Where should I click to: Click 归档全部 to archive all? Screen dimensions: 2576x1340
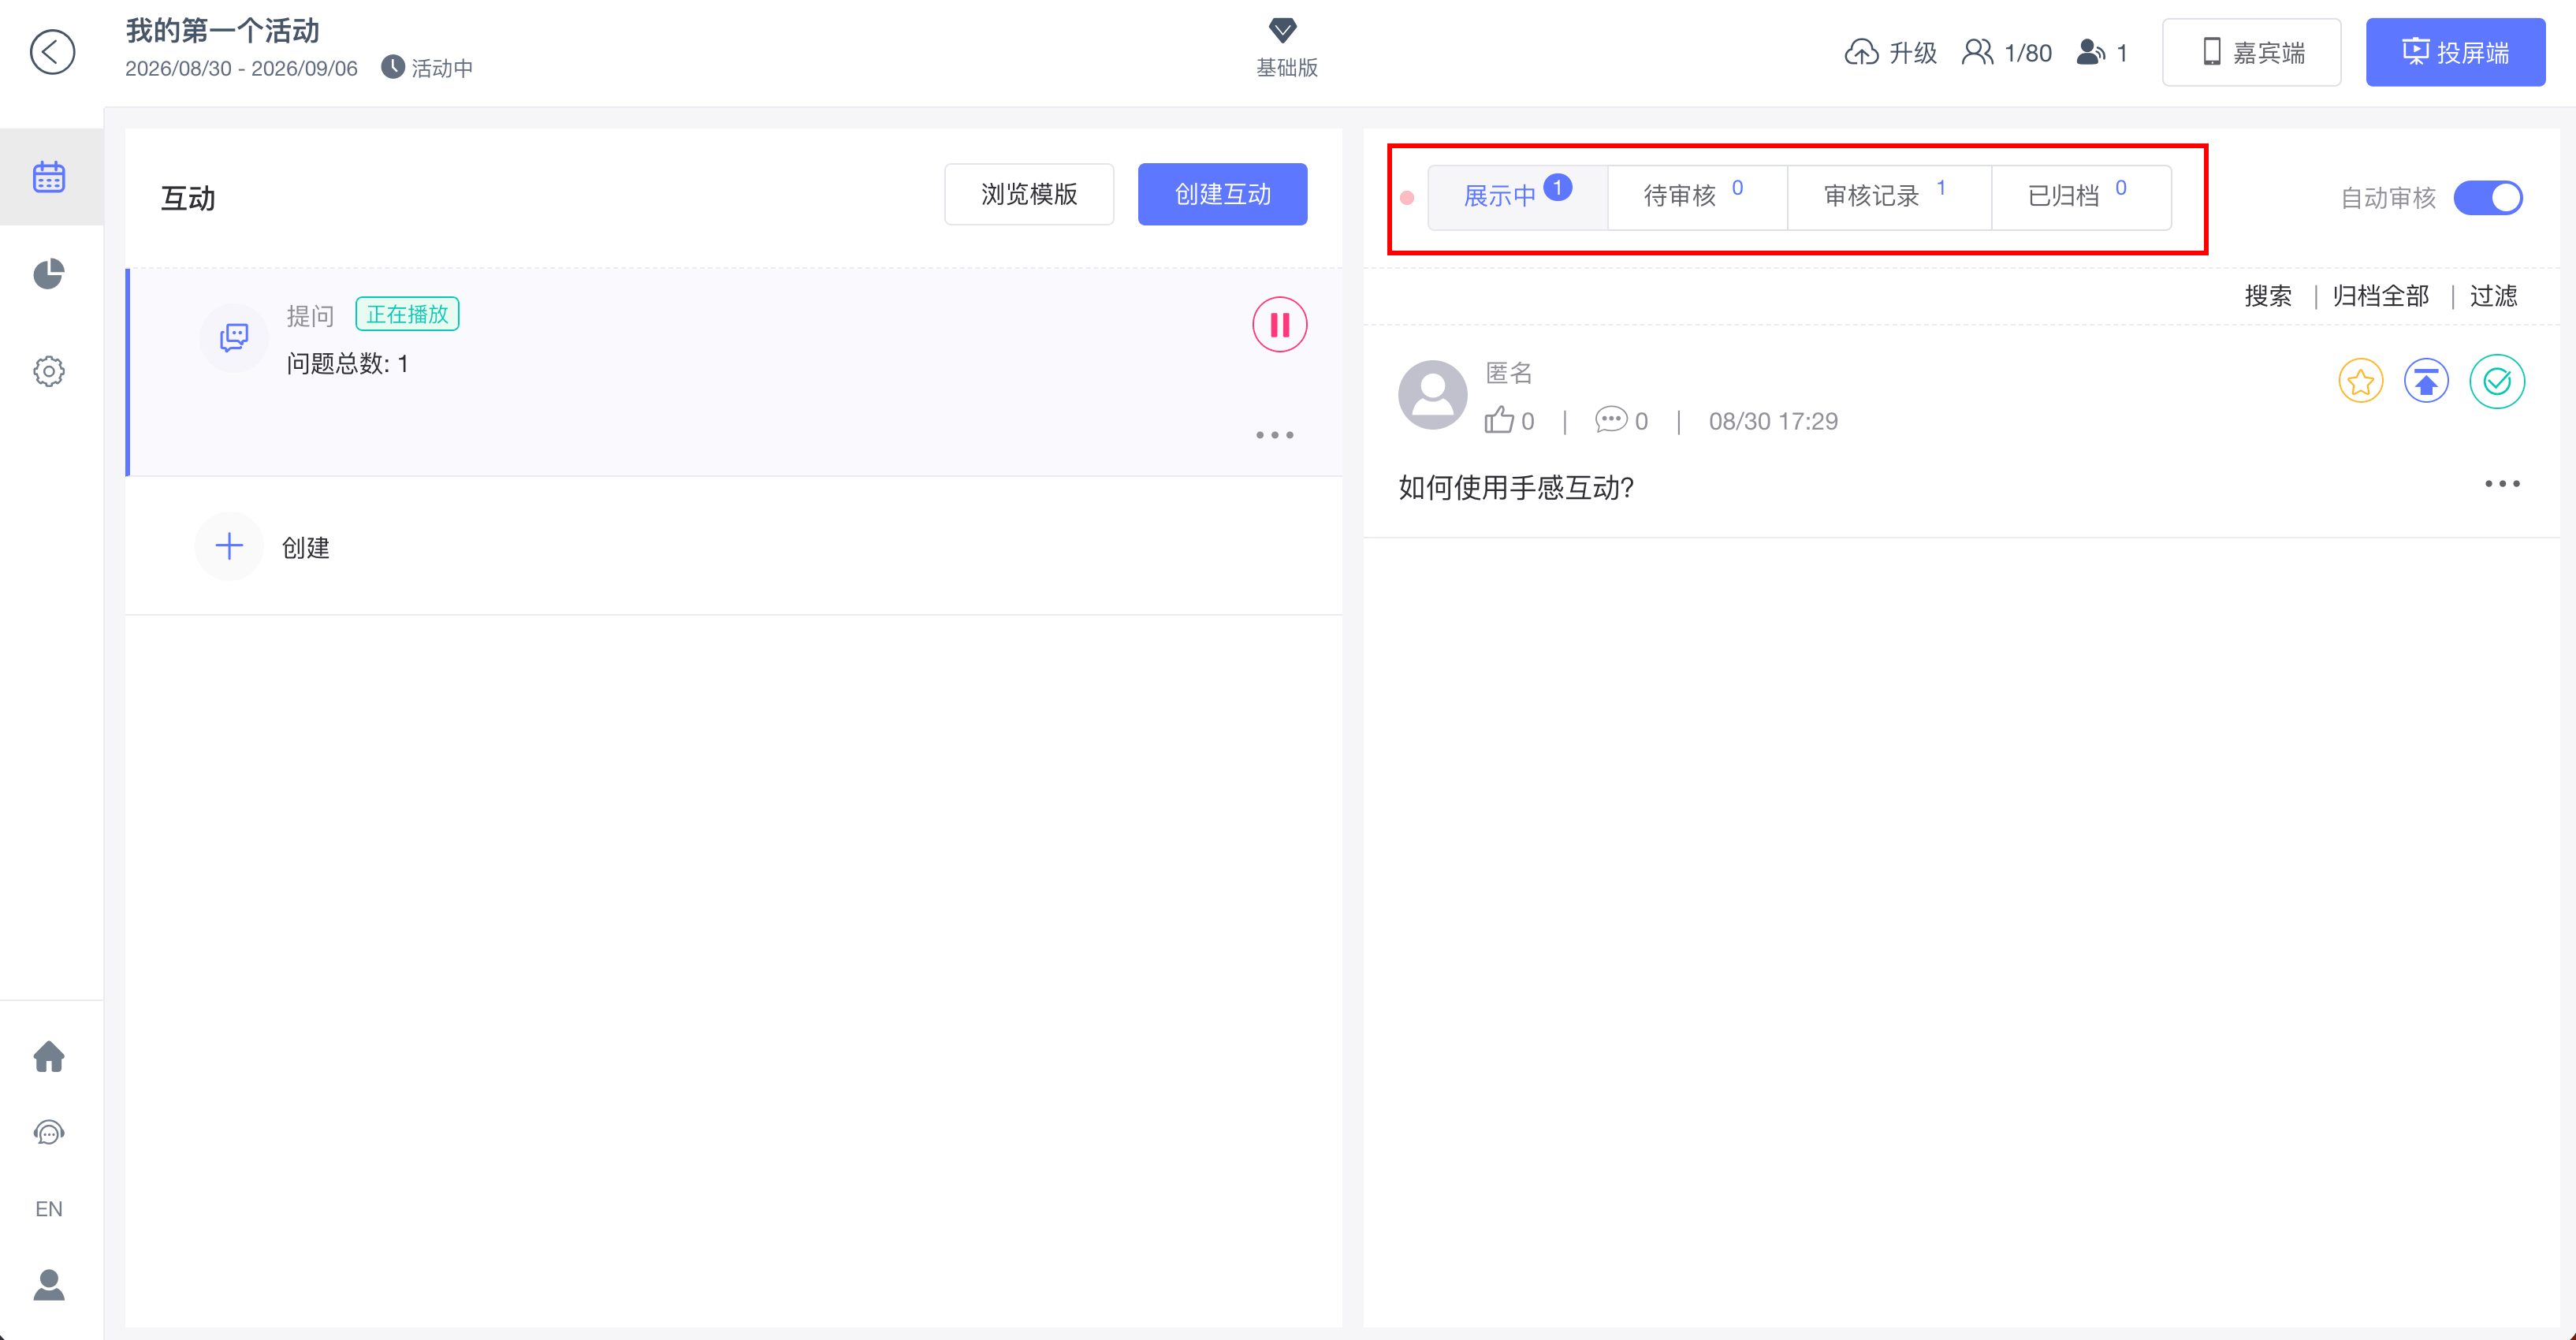tap(2380, 296)
